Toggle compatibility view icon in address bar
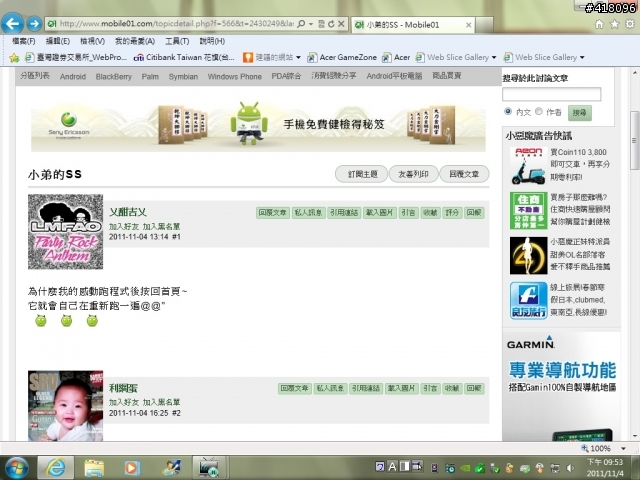This screenshot has width=640, height=480. point(322,24)
